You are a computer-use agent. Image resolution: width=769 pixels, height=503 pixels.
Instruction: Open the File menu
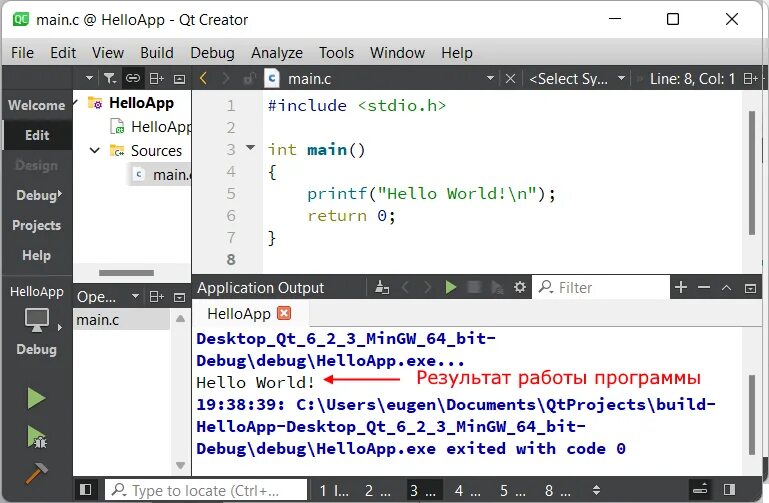(23, 52)
